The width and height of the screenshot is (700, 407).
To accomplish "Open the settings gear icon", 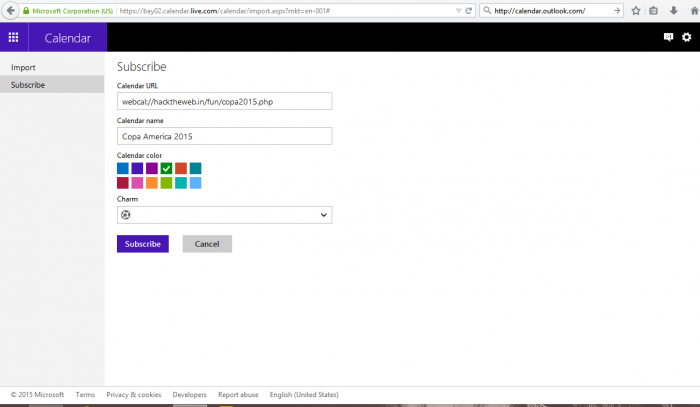I will [686, 37].
